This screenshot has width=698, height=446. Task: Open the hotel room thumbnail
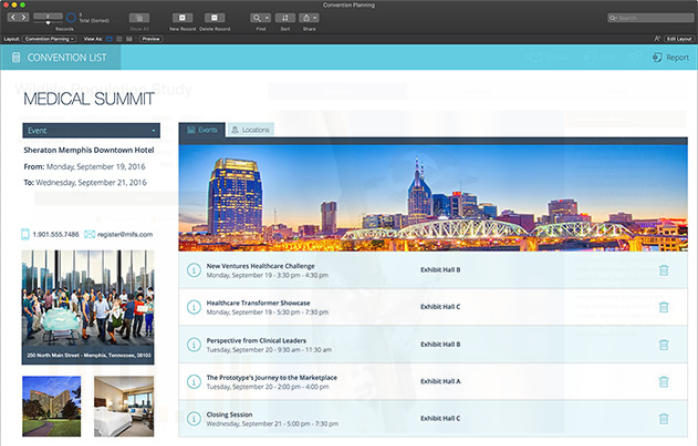124,406
